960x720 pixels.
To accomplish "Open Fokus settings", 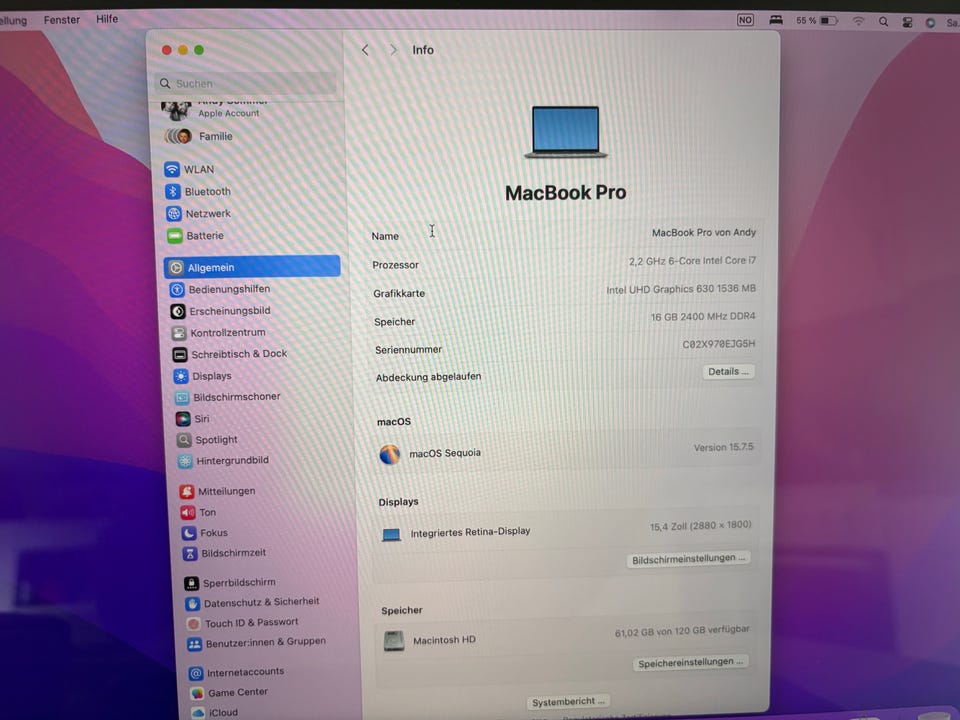I will [x=204, y=533].
